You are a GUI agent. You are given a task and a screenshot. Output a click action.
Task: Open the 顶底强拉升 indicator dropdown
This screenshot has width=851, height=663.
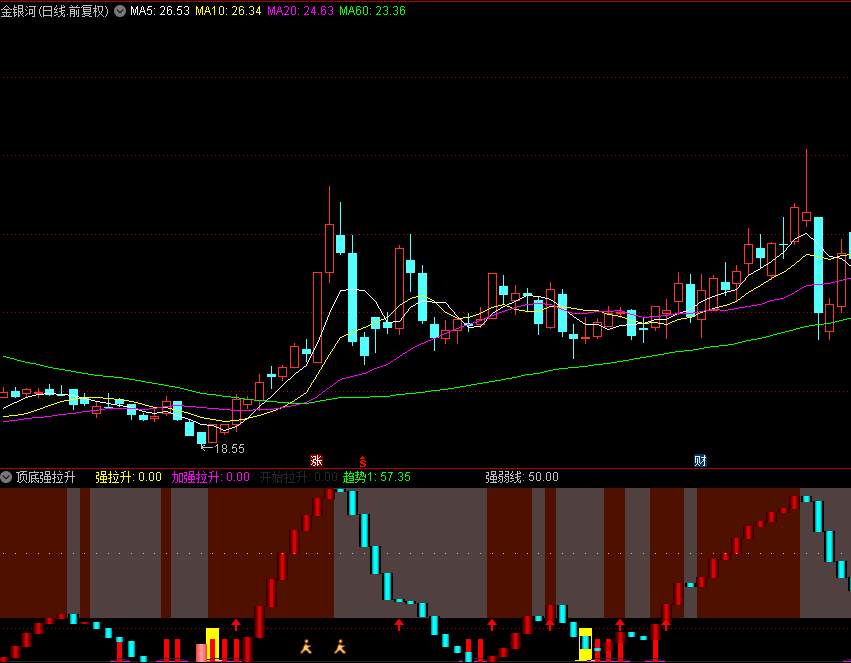6,477
